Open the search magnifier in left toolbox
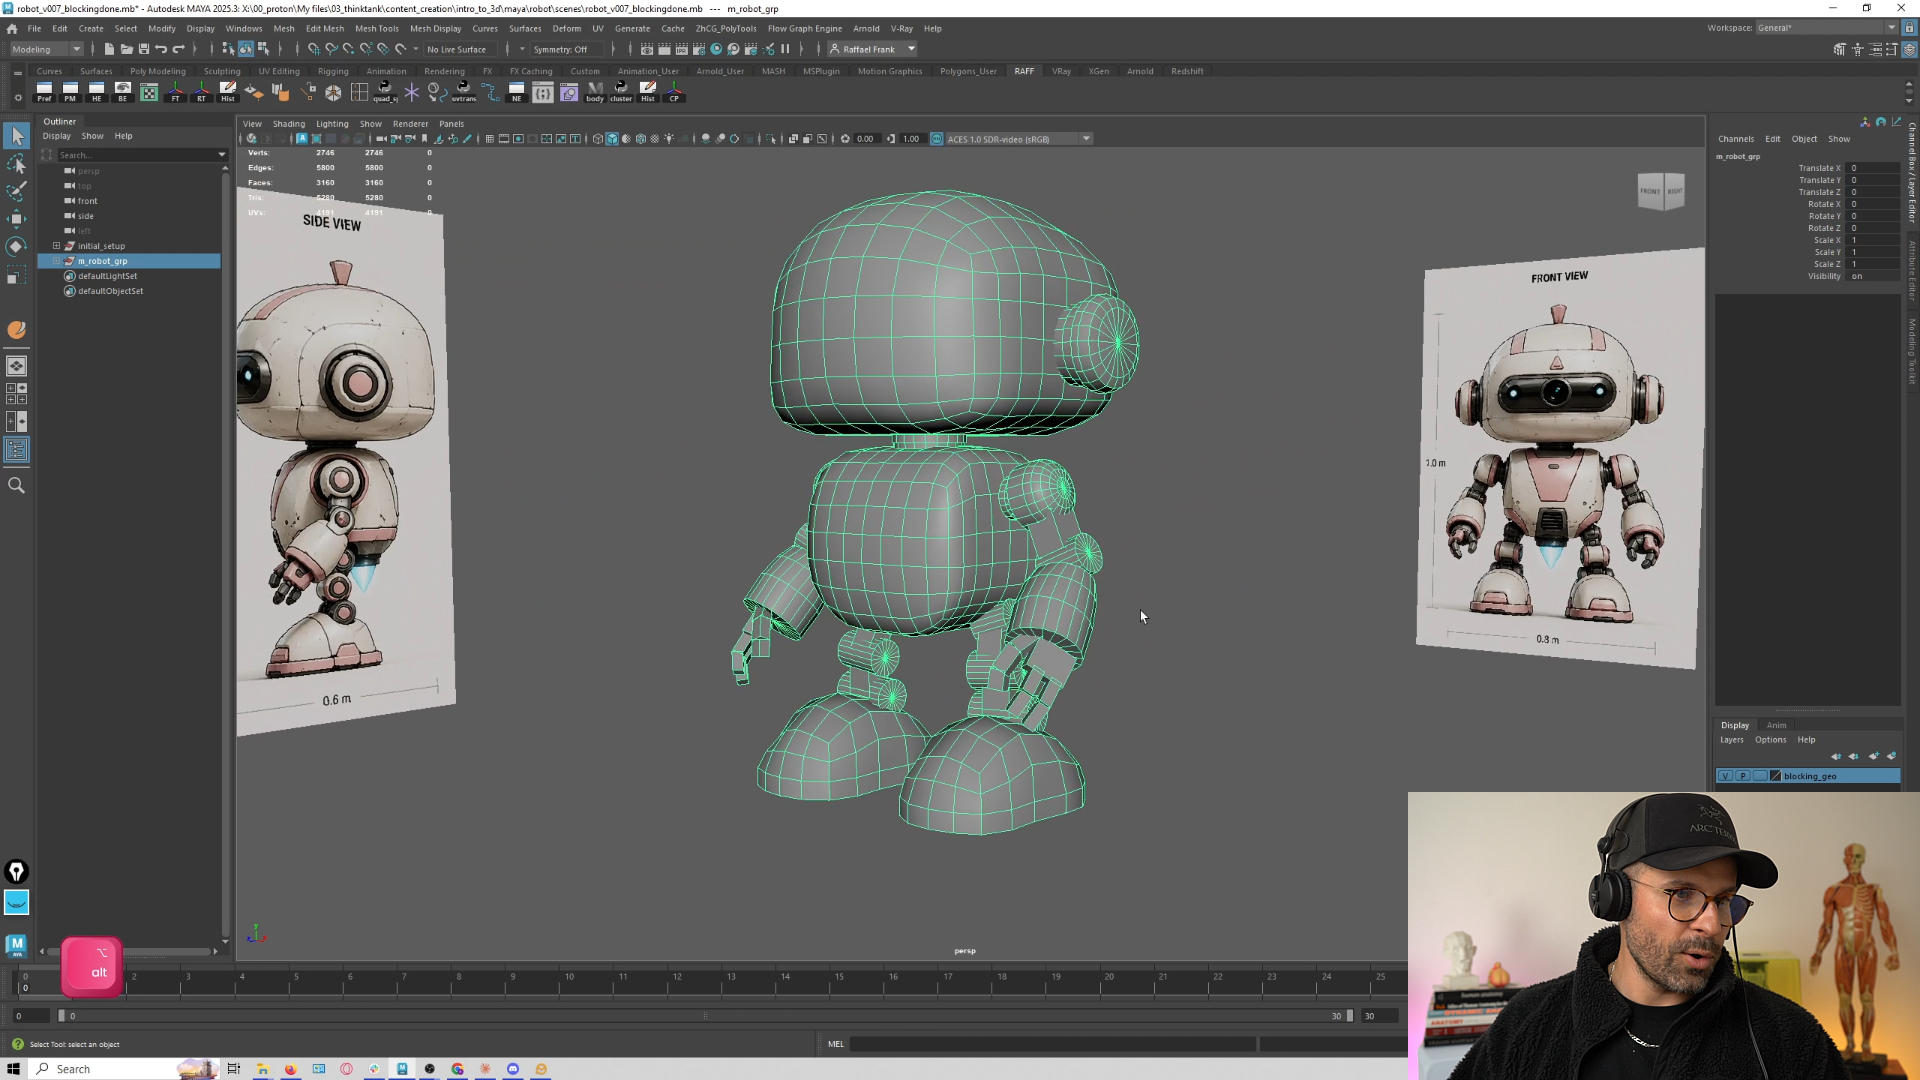Viewport: 1920px width, 1080px height. click(x=16, y=485)
